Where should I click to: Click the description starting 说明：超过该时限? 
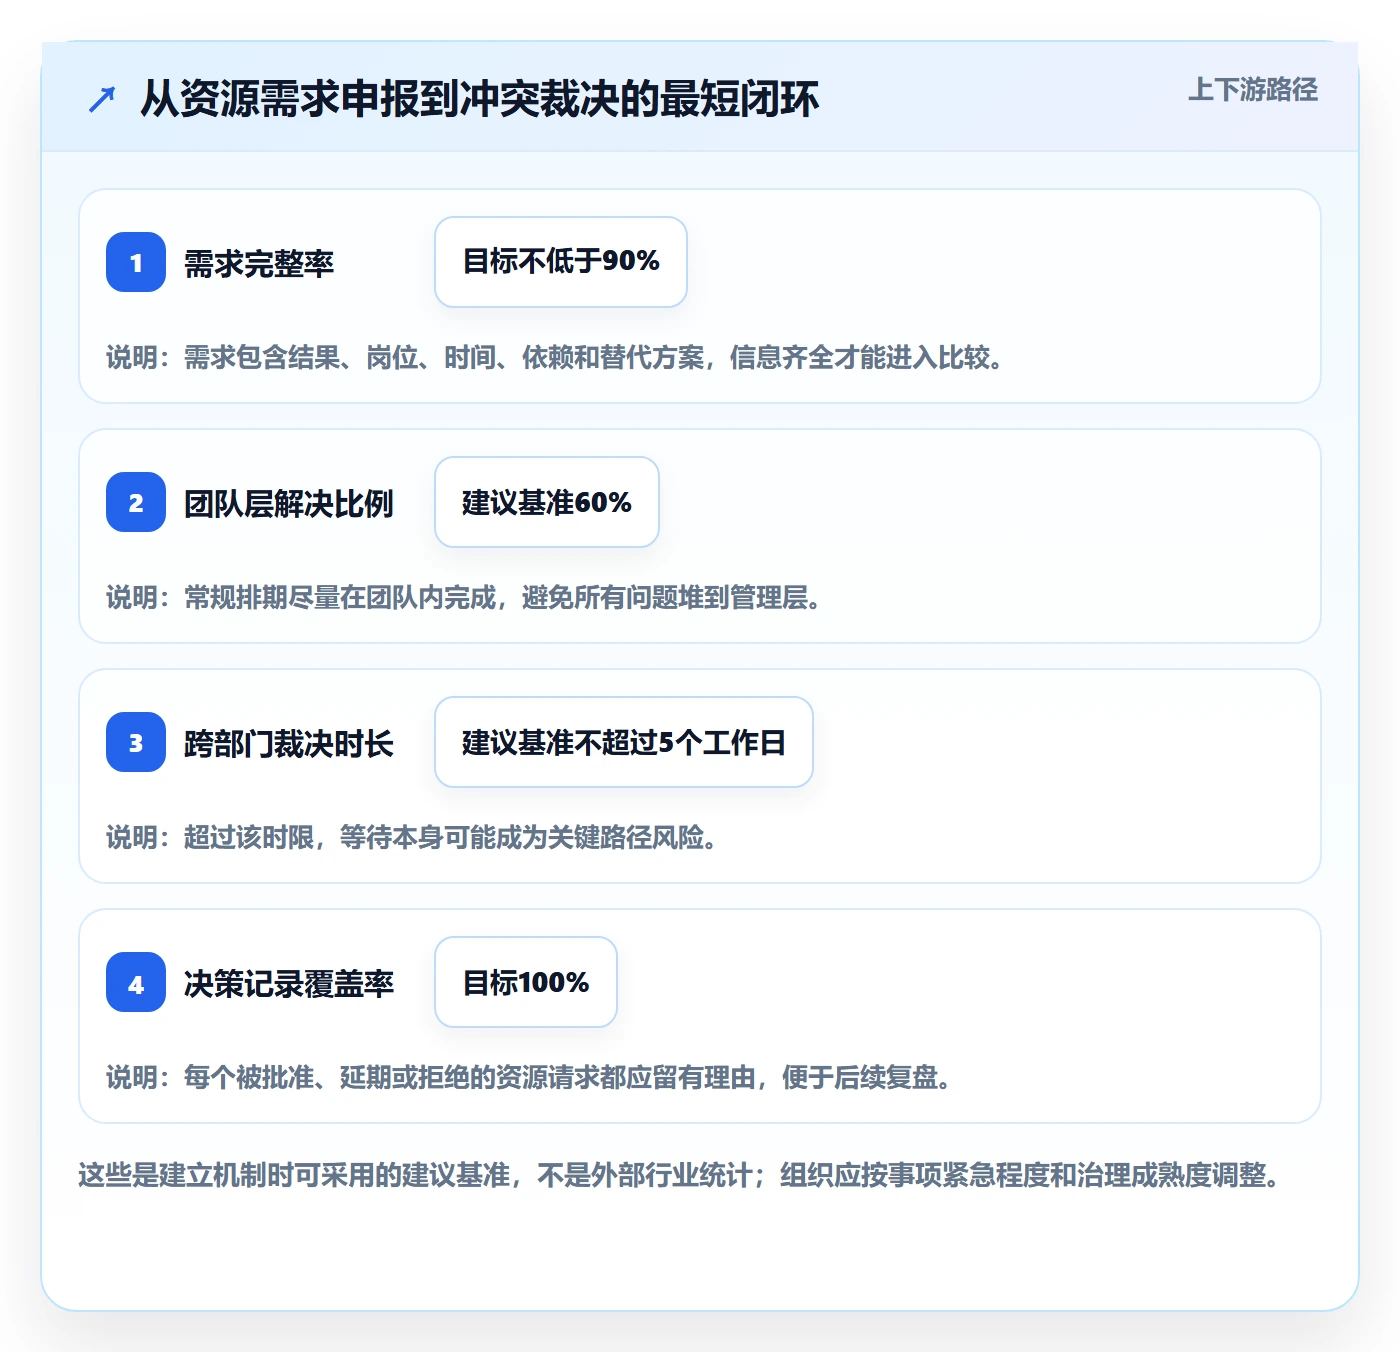tap(413, 837)
